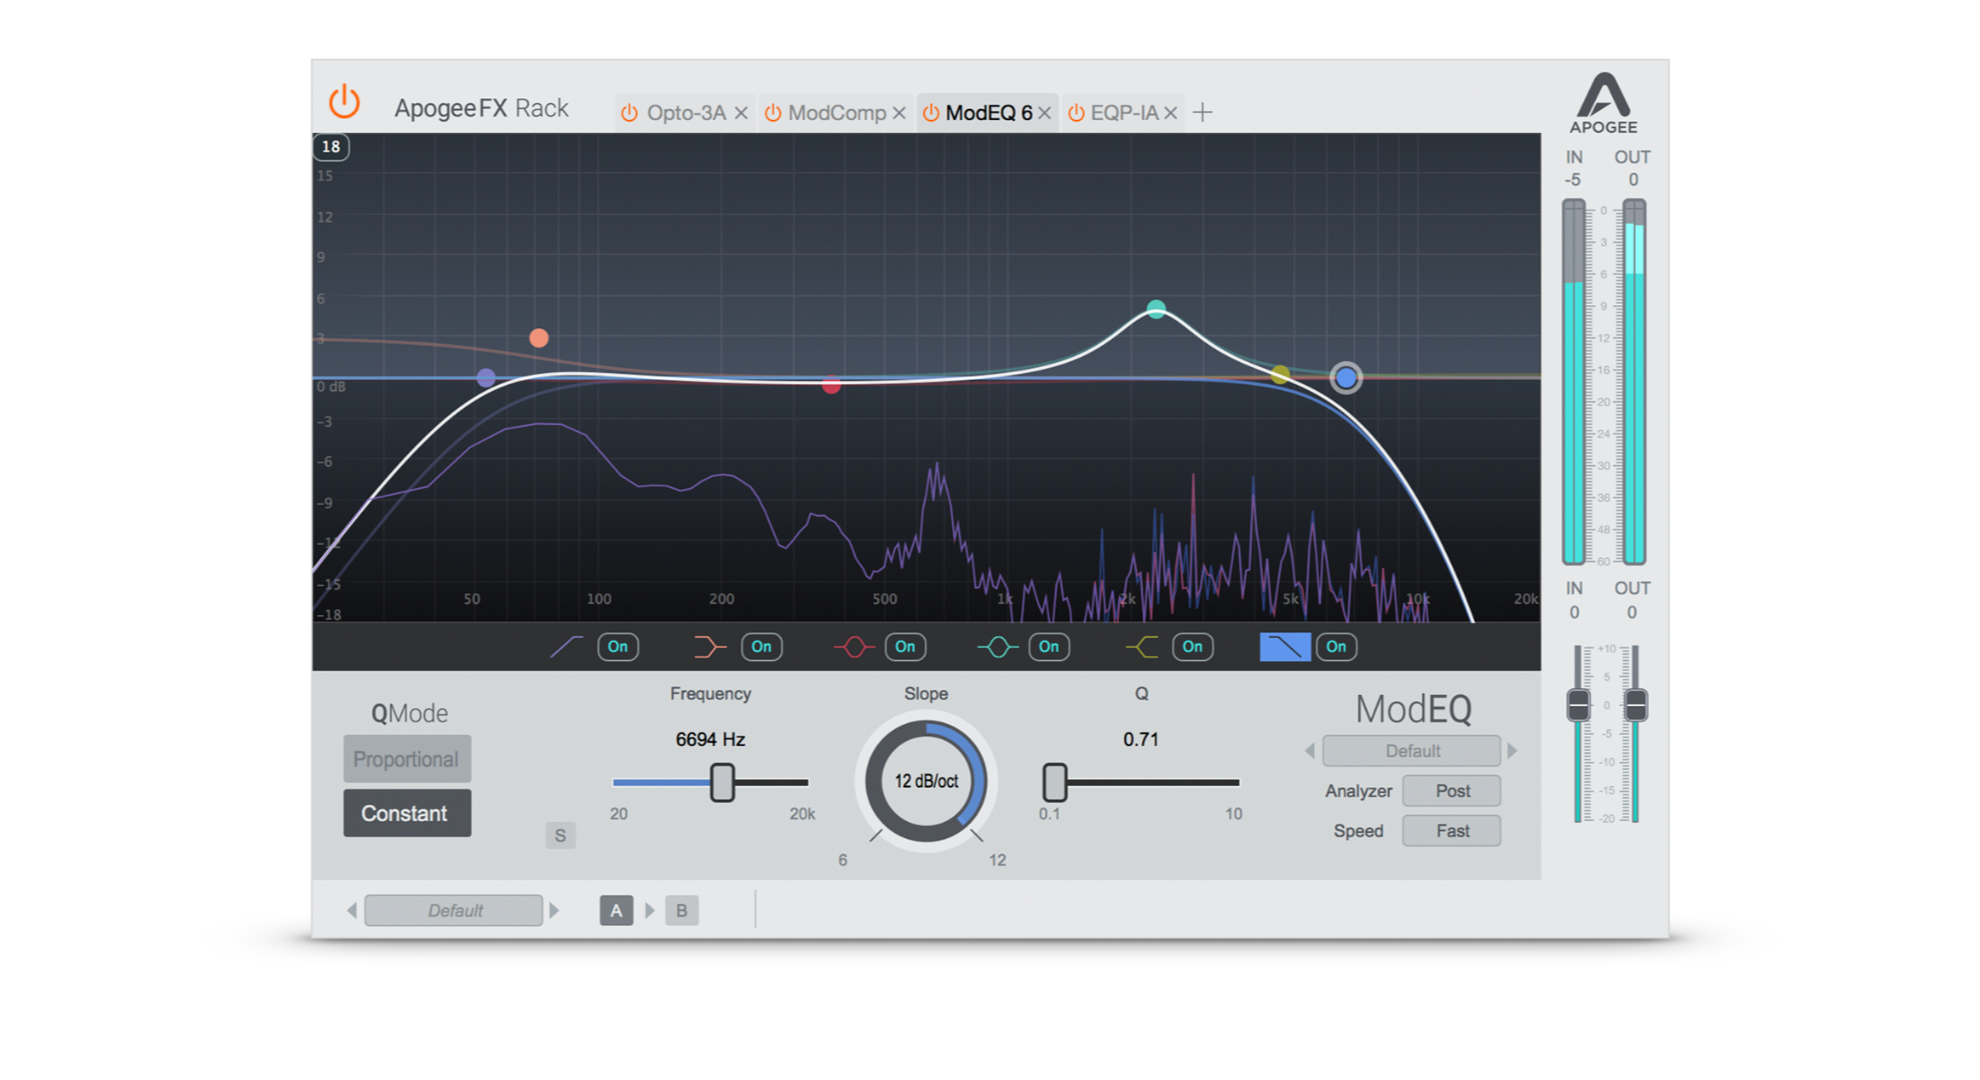Change analyzer Speed from Fast
This screenshot has height=1080, width=1980.
(x=1452, y=831)
